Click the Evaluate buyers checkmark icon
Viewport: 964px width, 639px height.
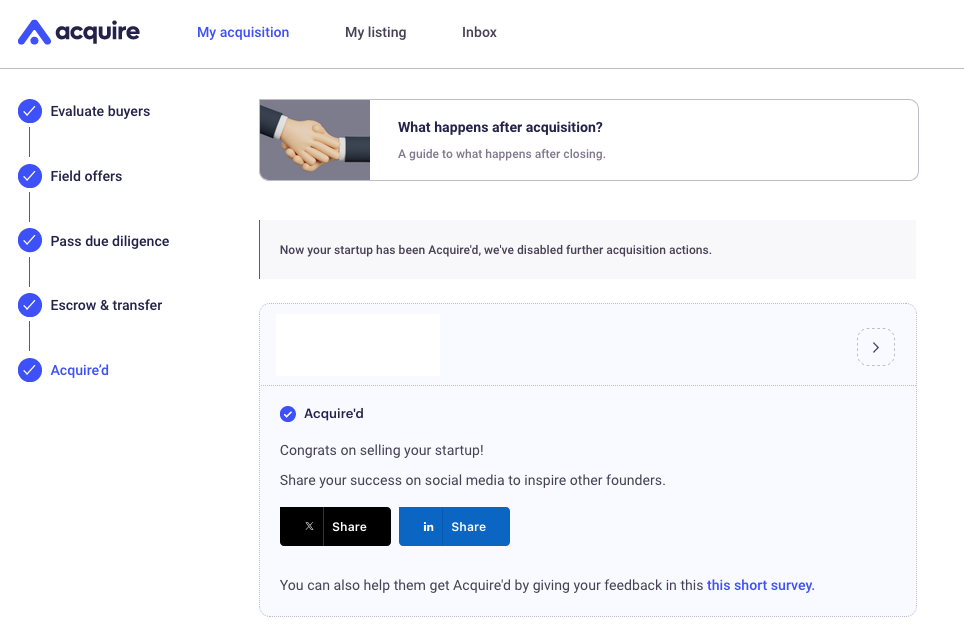point(30,111)
